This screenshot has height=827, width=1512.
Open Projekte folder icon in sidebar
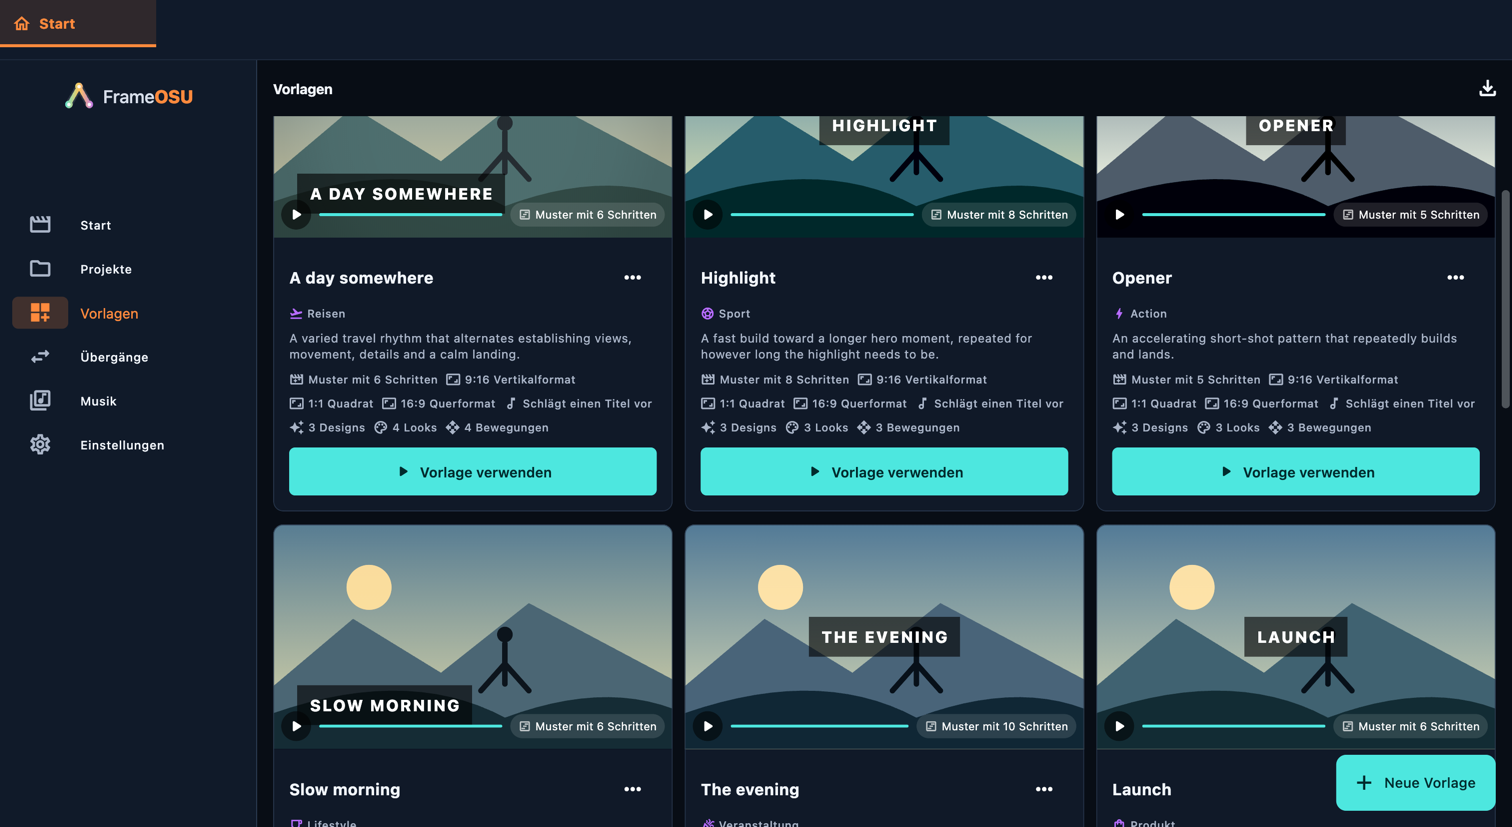pyautogui.click(x=40, y=269)
